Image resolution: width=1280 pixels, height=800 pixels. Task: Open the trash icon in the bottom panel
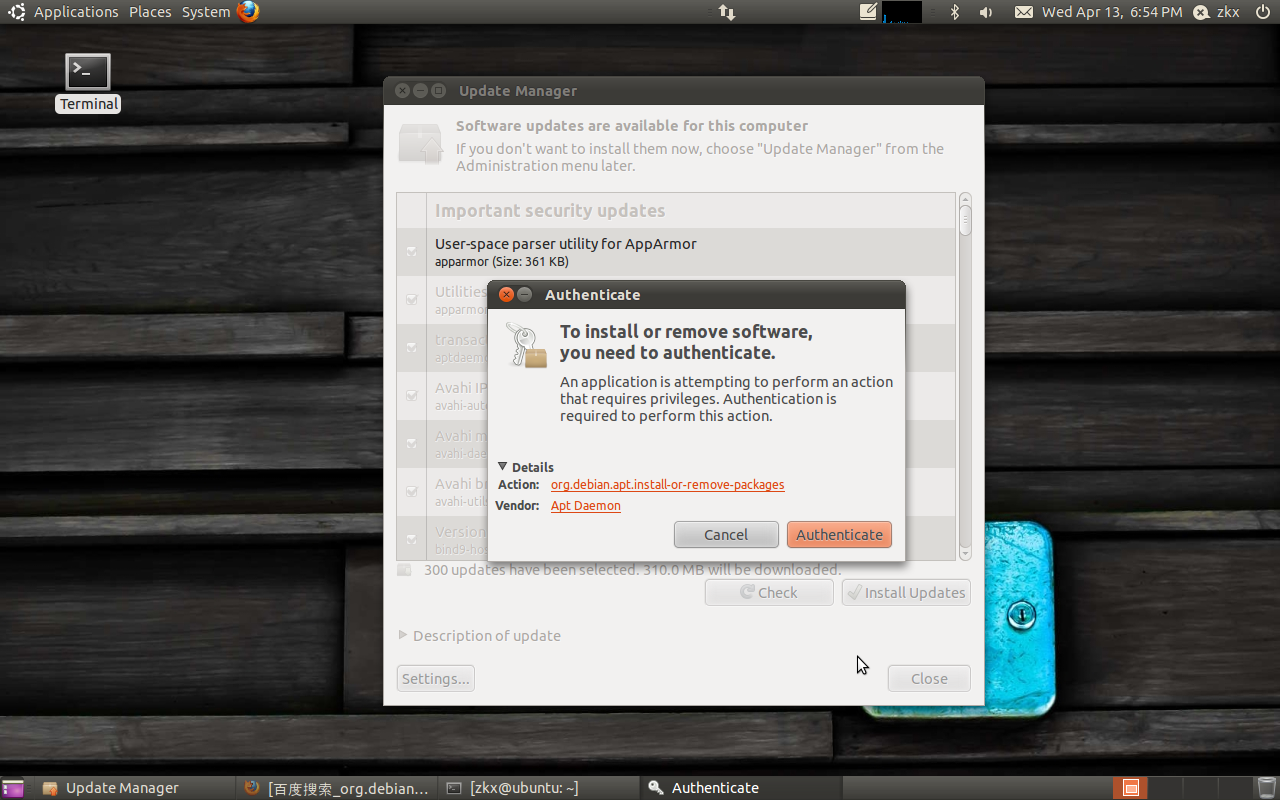(x=1266, y=788)
